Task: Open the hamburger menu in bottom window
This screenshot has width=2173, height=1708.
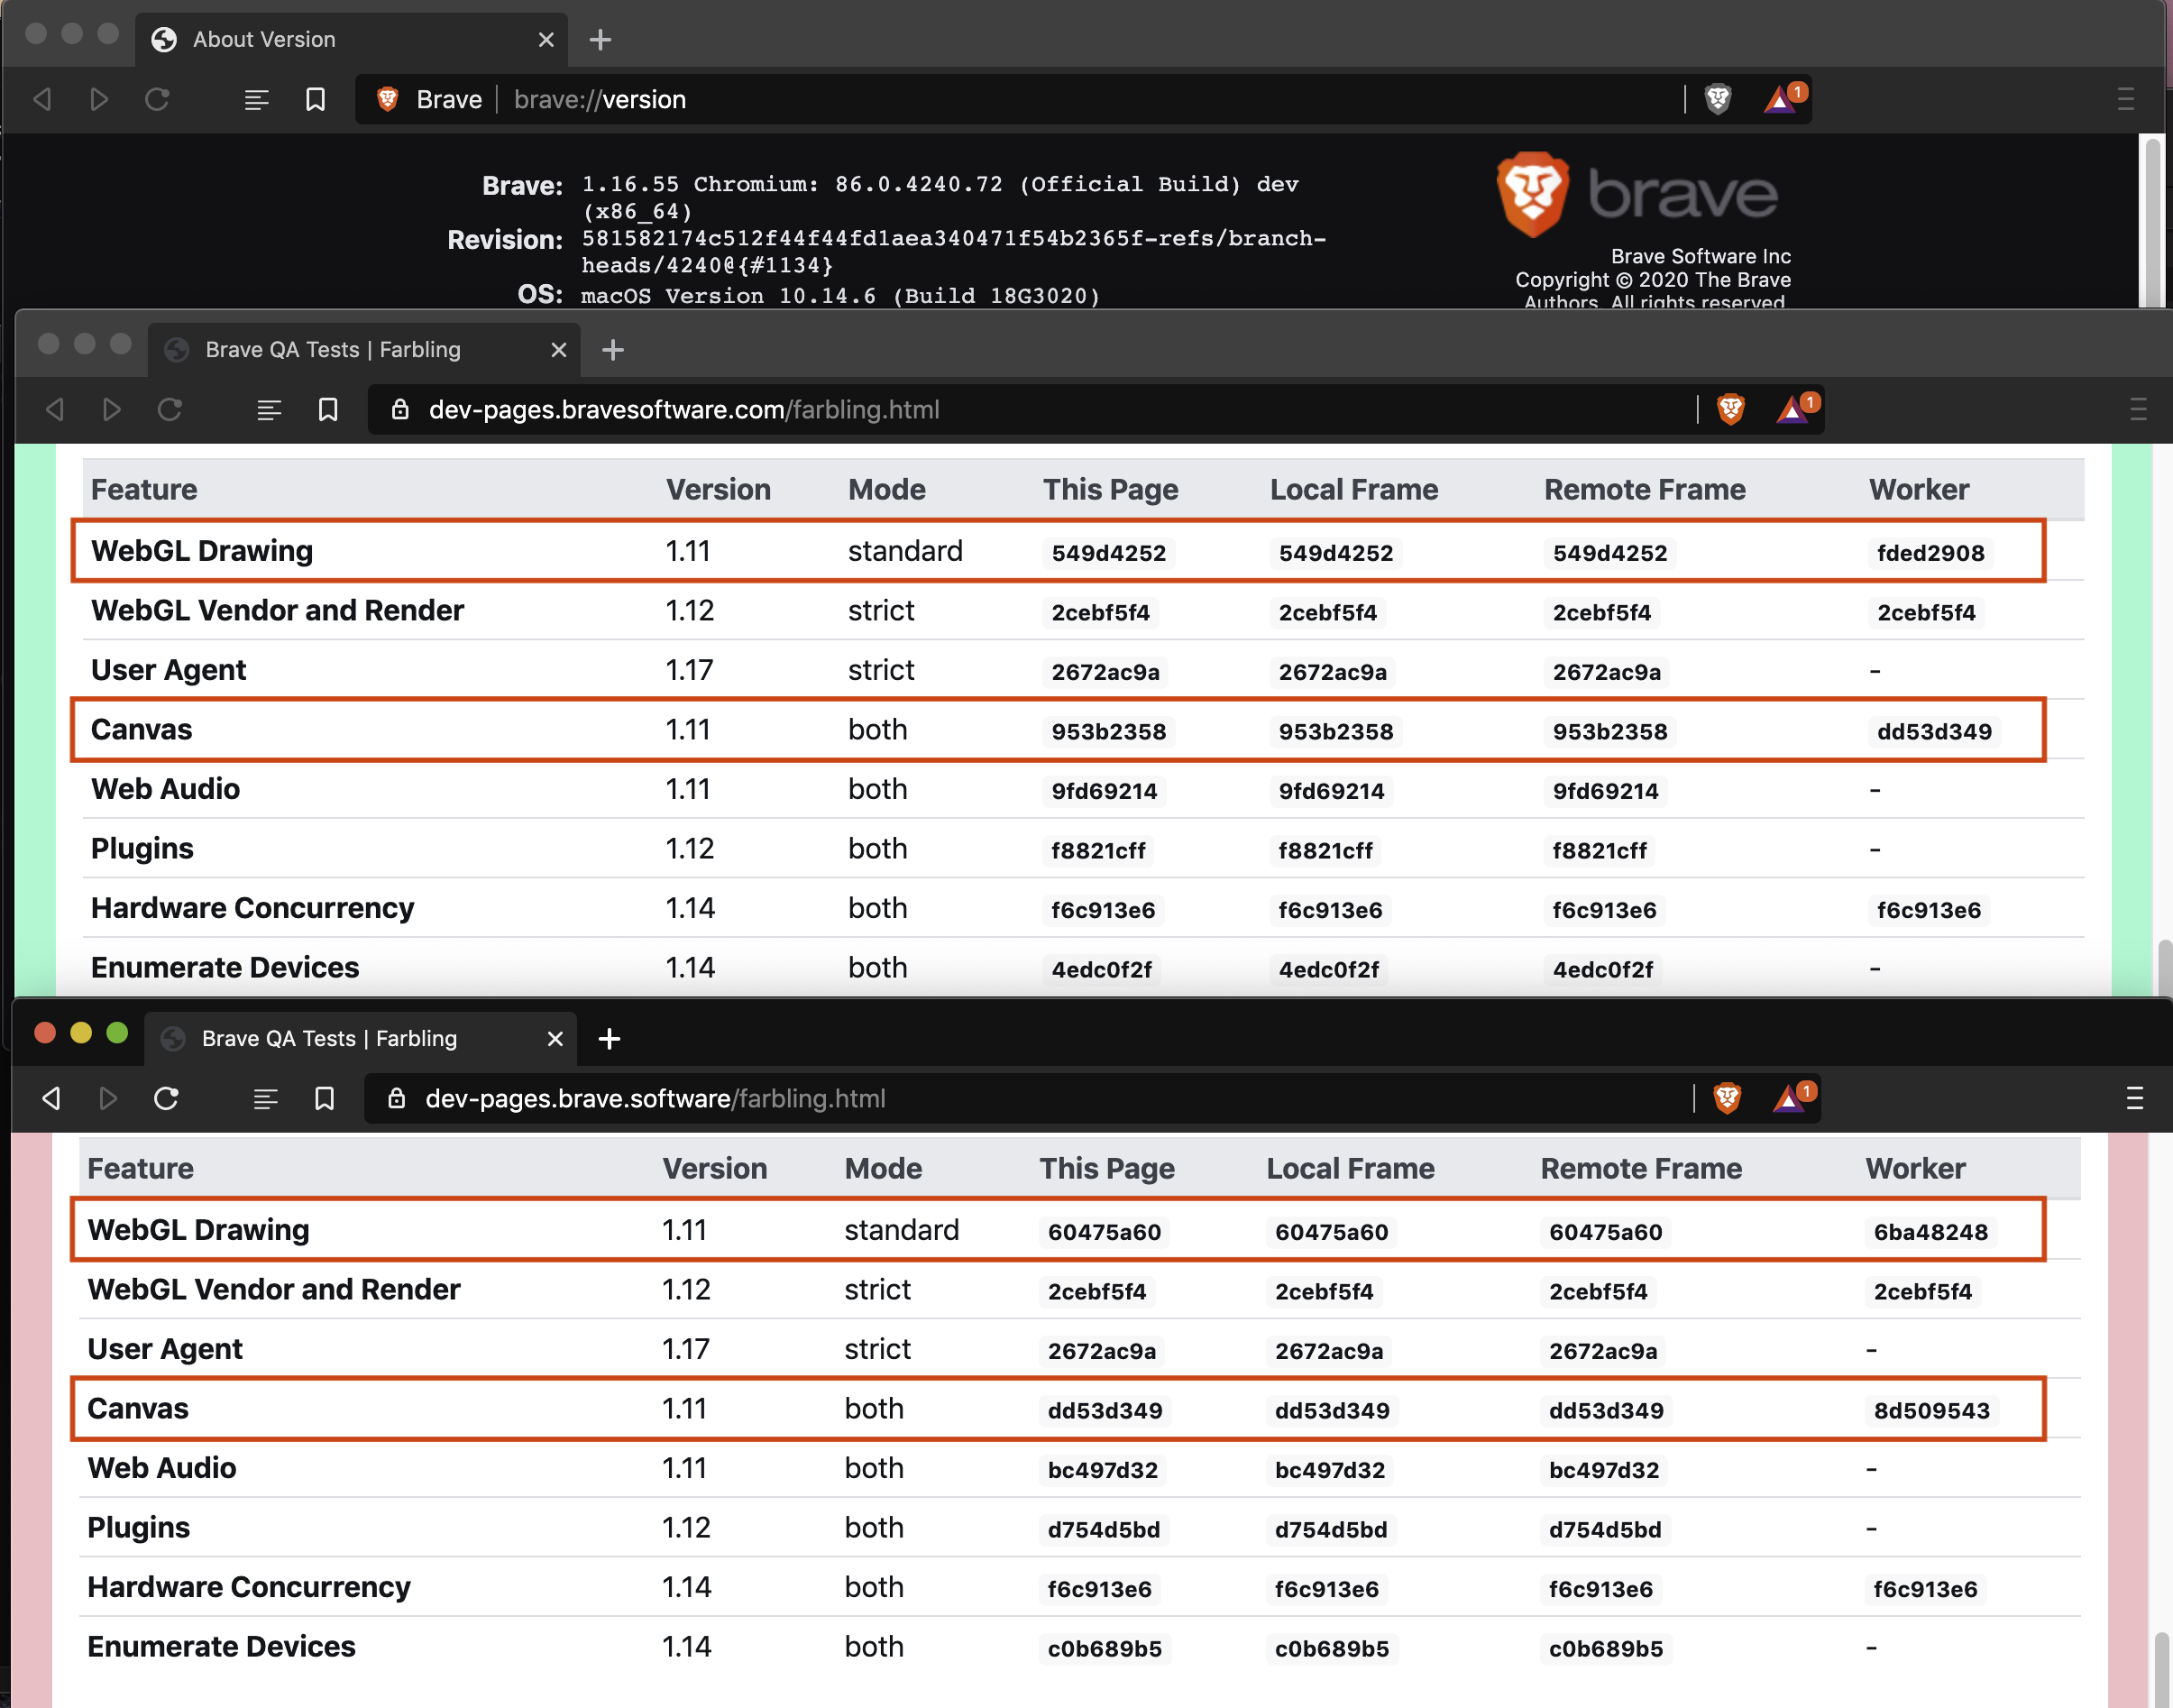Action: 2134,1098
